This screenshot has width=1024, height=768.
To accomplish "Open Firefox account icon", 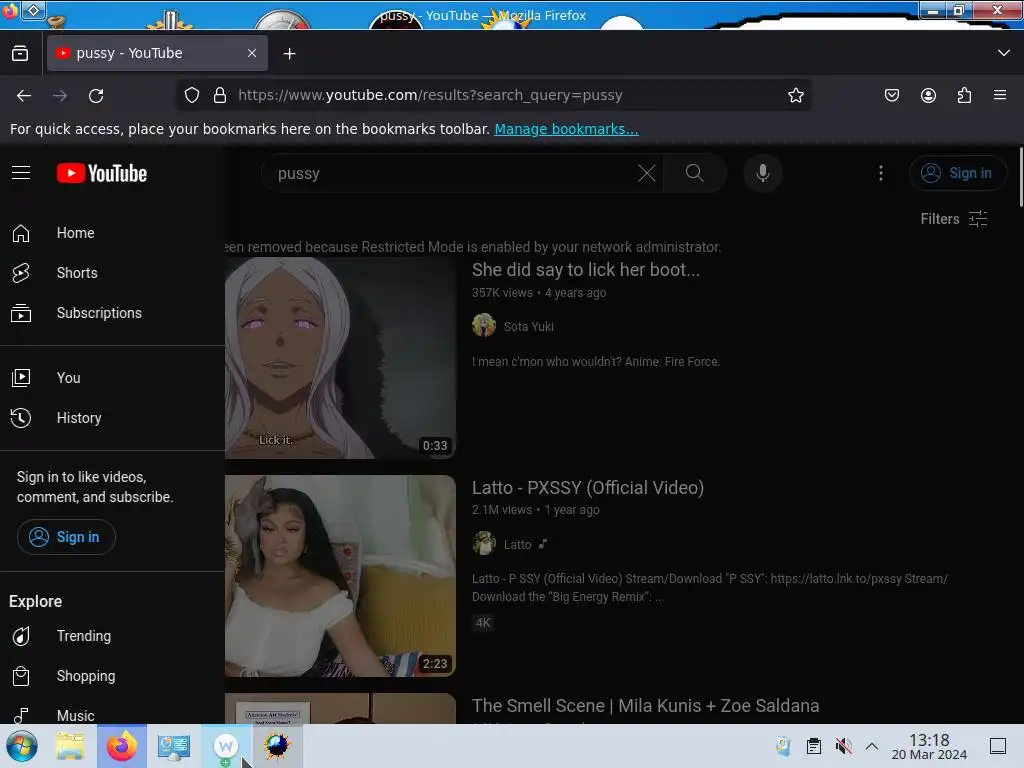I will pyautogui.click(x=928, y=95).
